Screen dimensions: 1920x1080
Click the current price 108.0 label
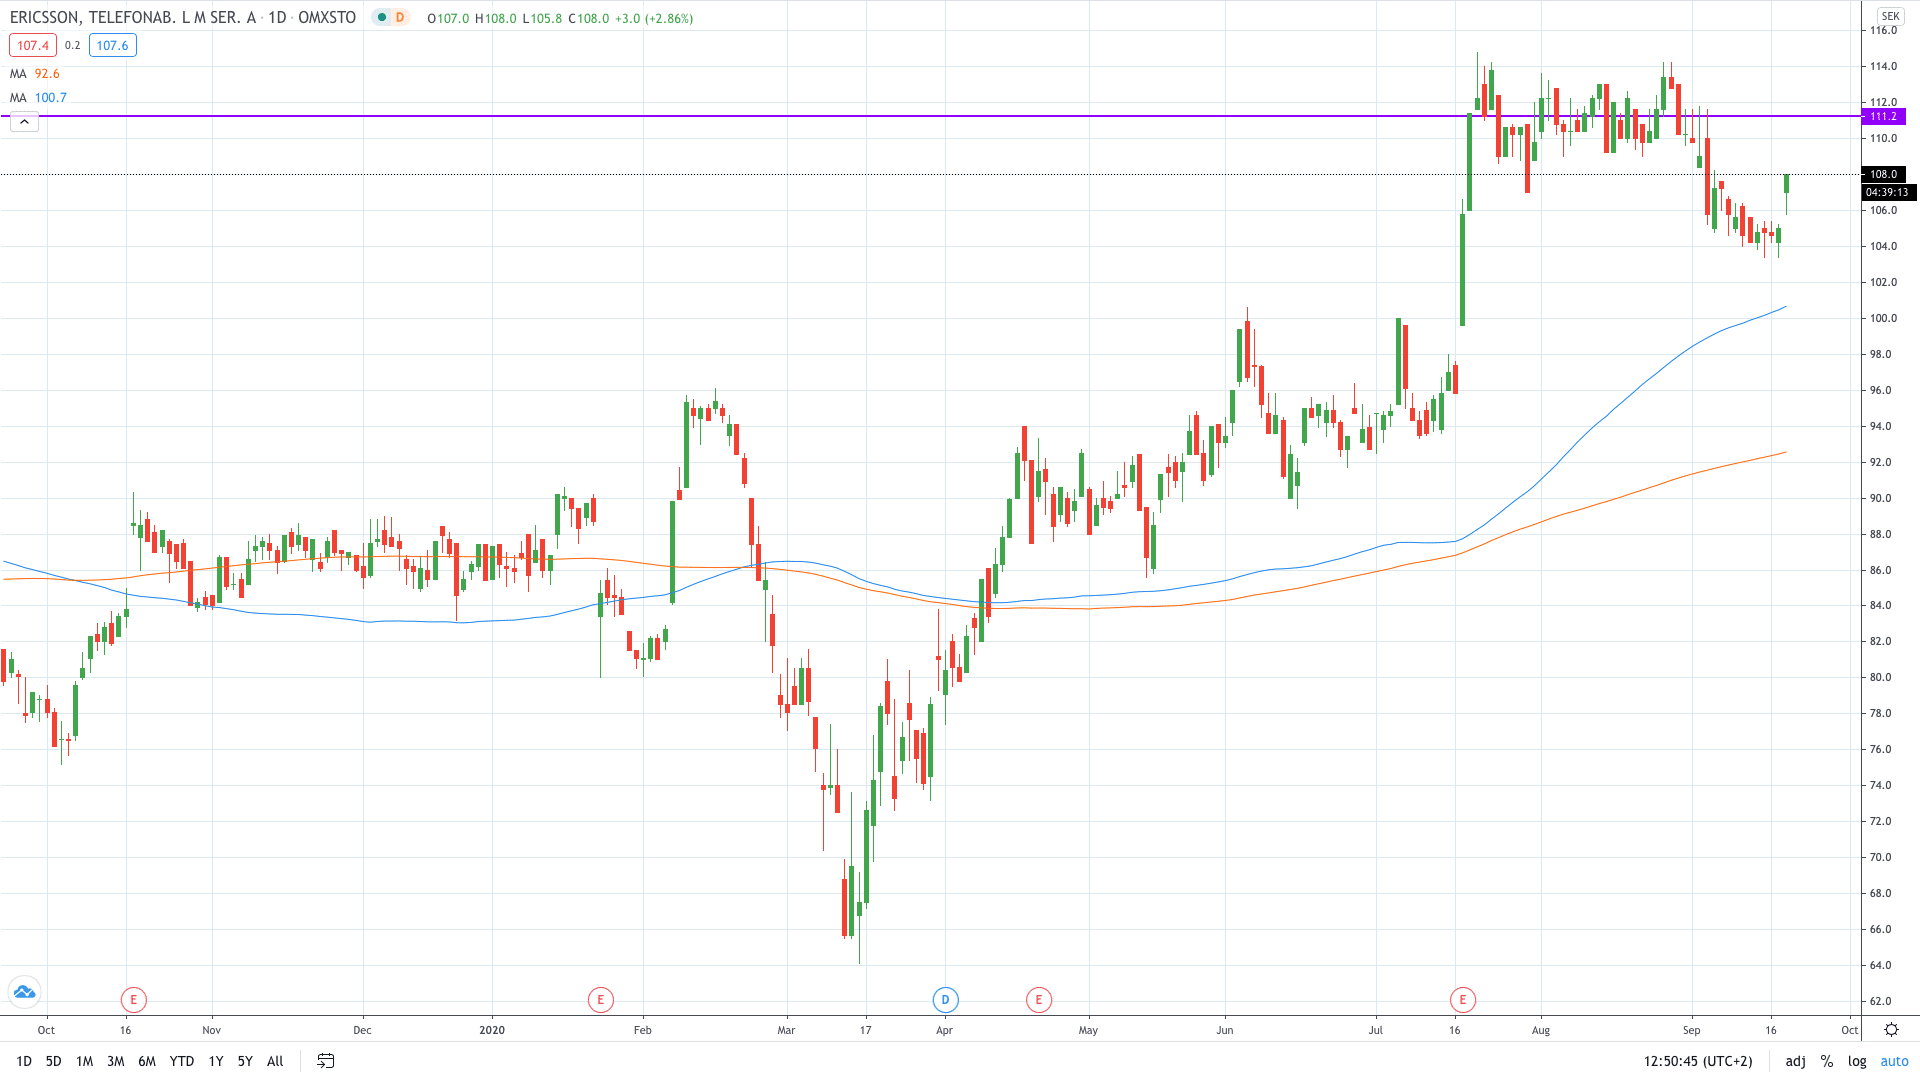coord(1884,174)
